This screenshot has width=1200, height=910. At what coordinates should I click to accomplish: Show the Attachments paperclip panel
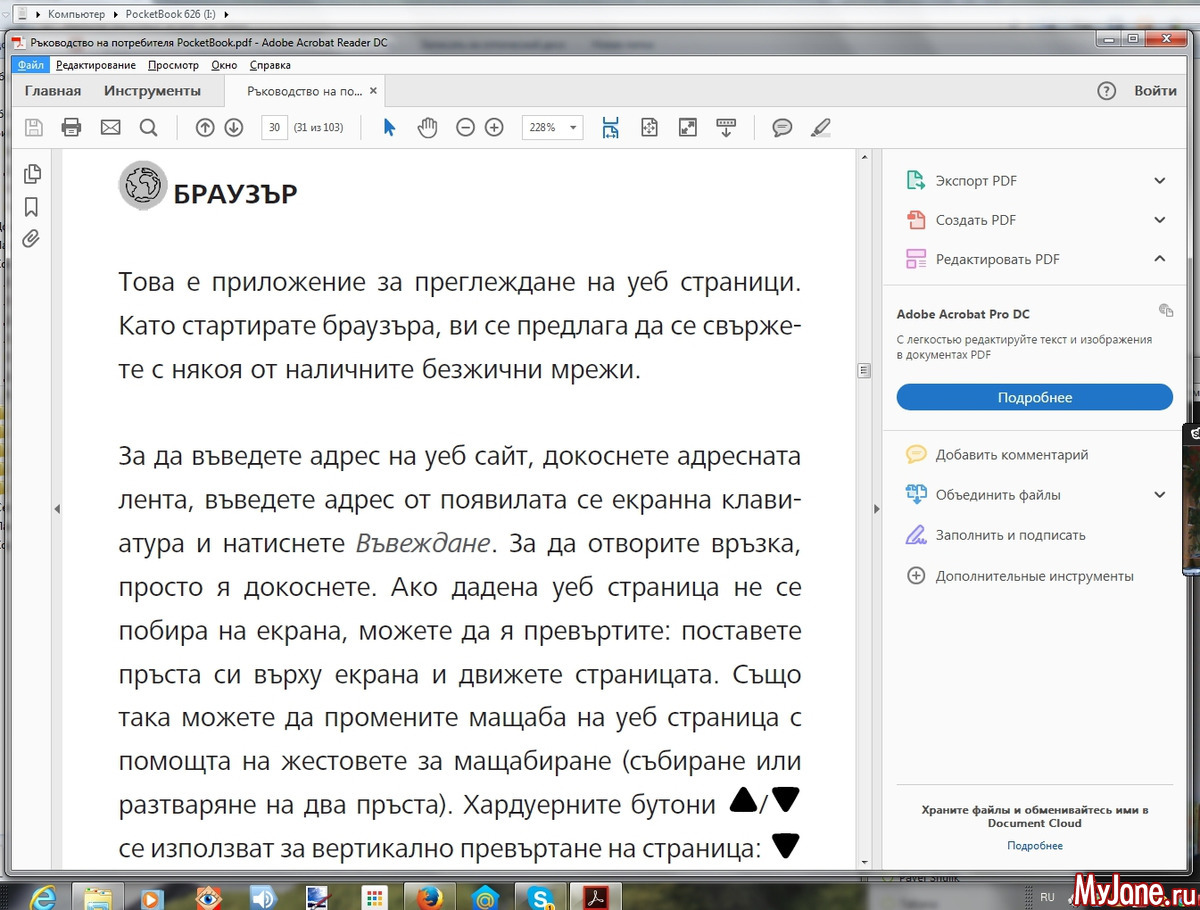point(32,238)
